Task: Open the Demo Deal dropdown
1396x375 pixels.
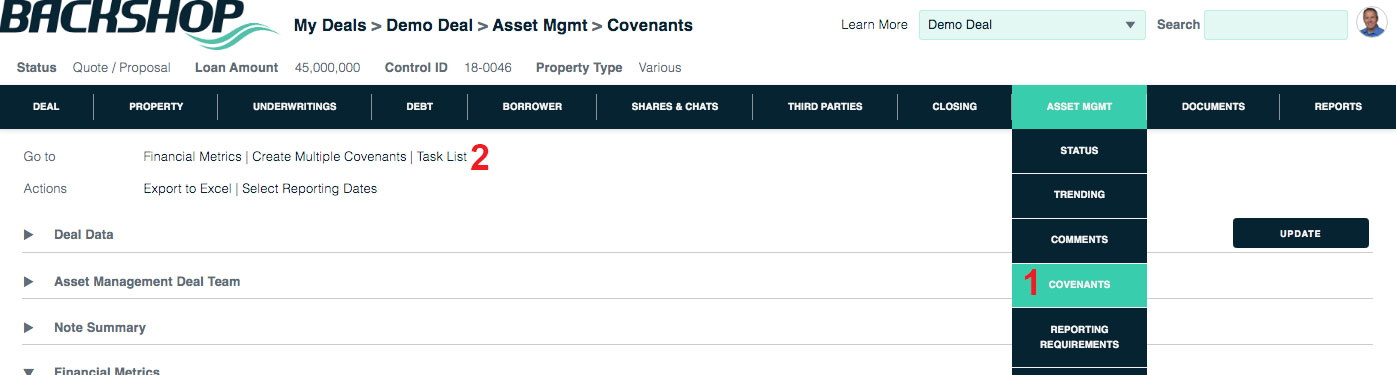Action: (x=1032, y=25)
